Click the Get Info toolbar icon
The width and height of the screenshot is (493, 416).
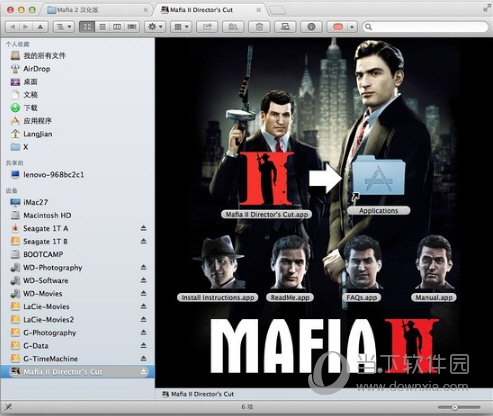pos(311,27)
